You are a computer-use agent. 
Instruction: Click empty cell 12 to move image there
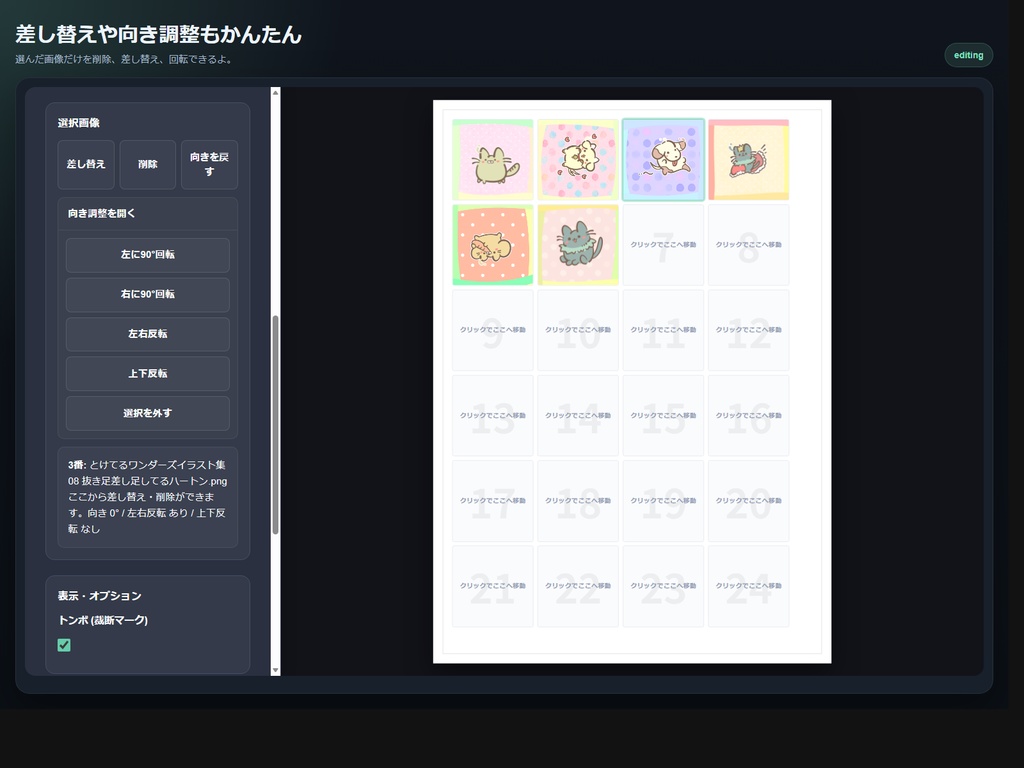[748, 330]
